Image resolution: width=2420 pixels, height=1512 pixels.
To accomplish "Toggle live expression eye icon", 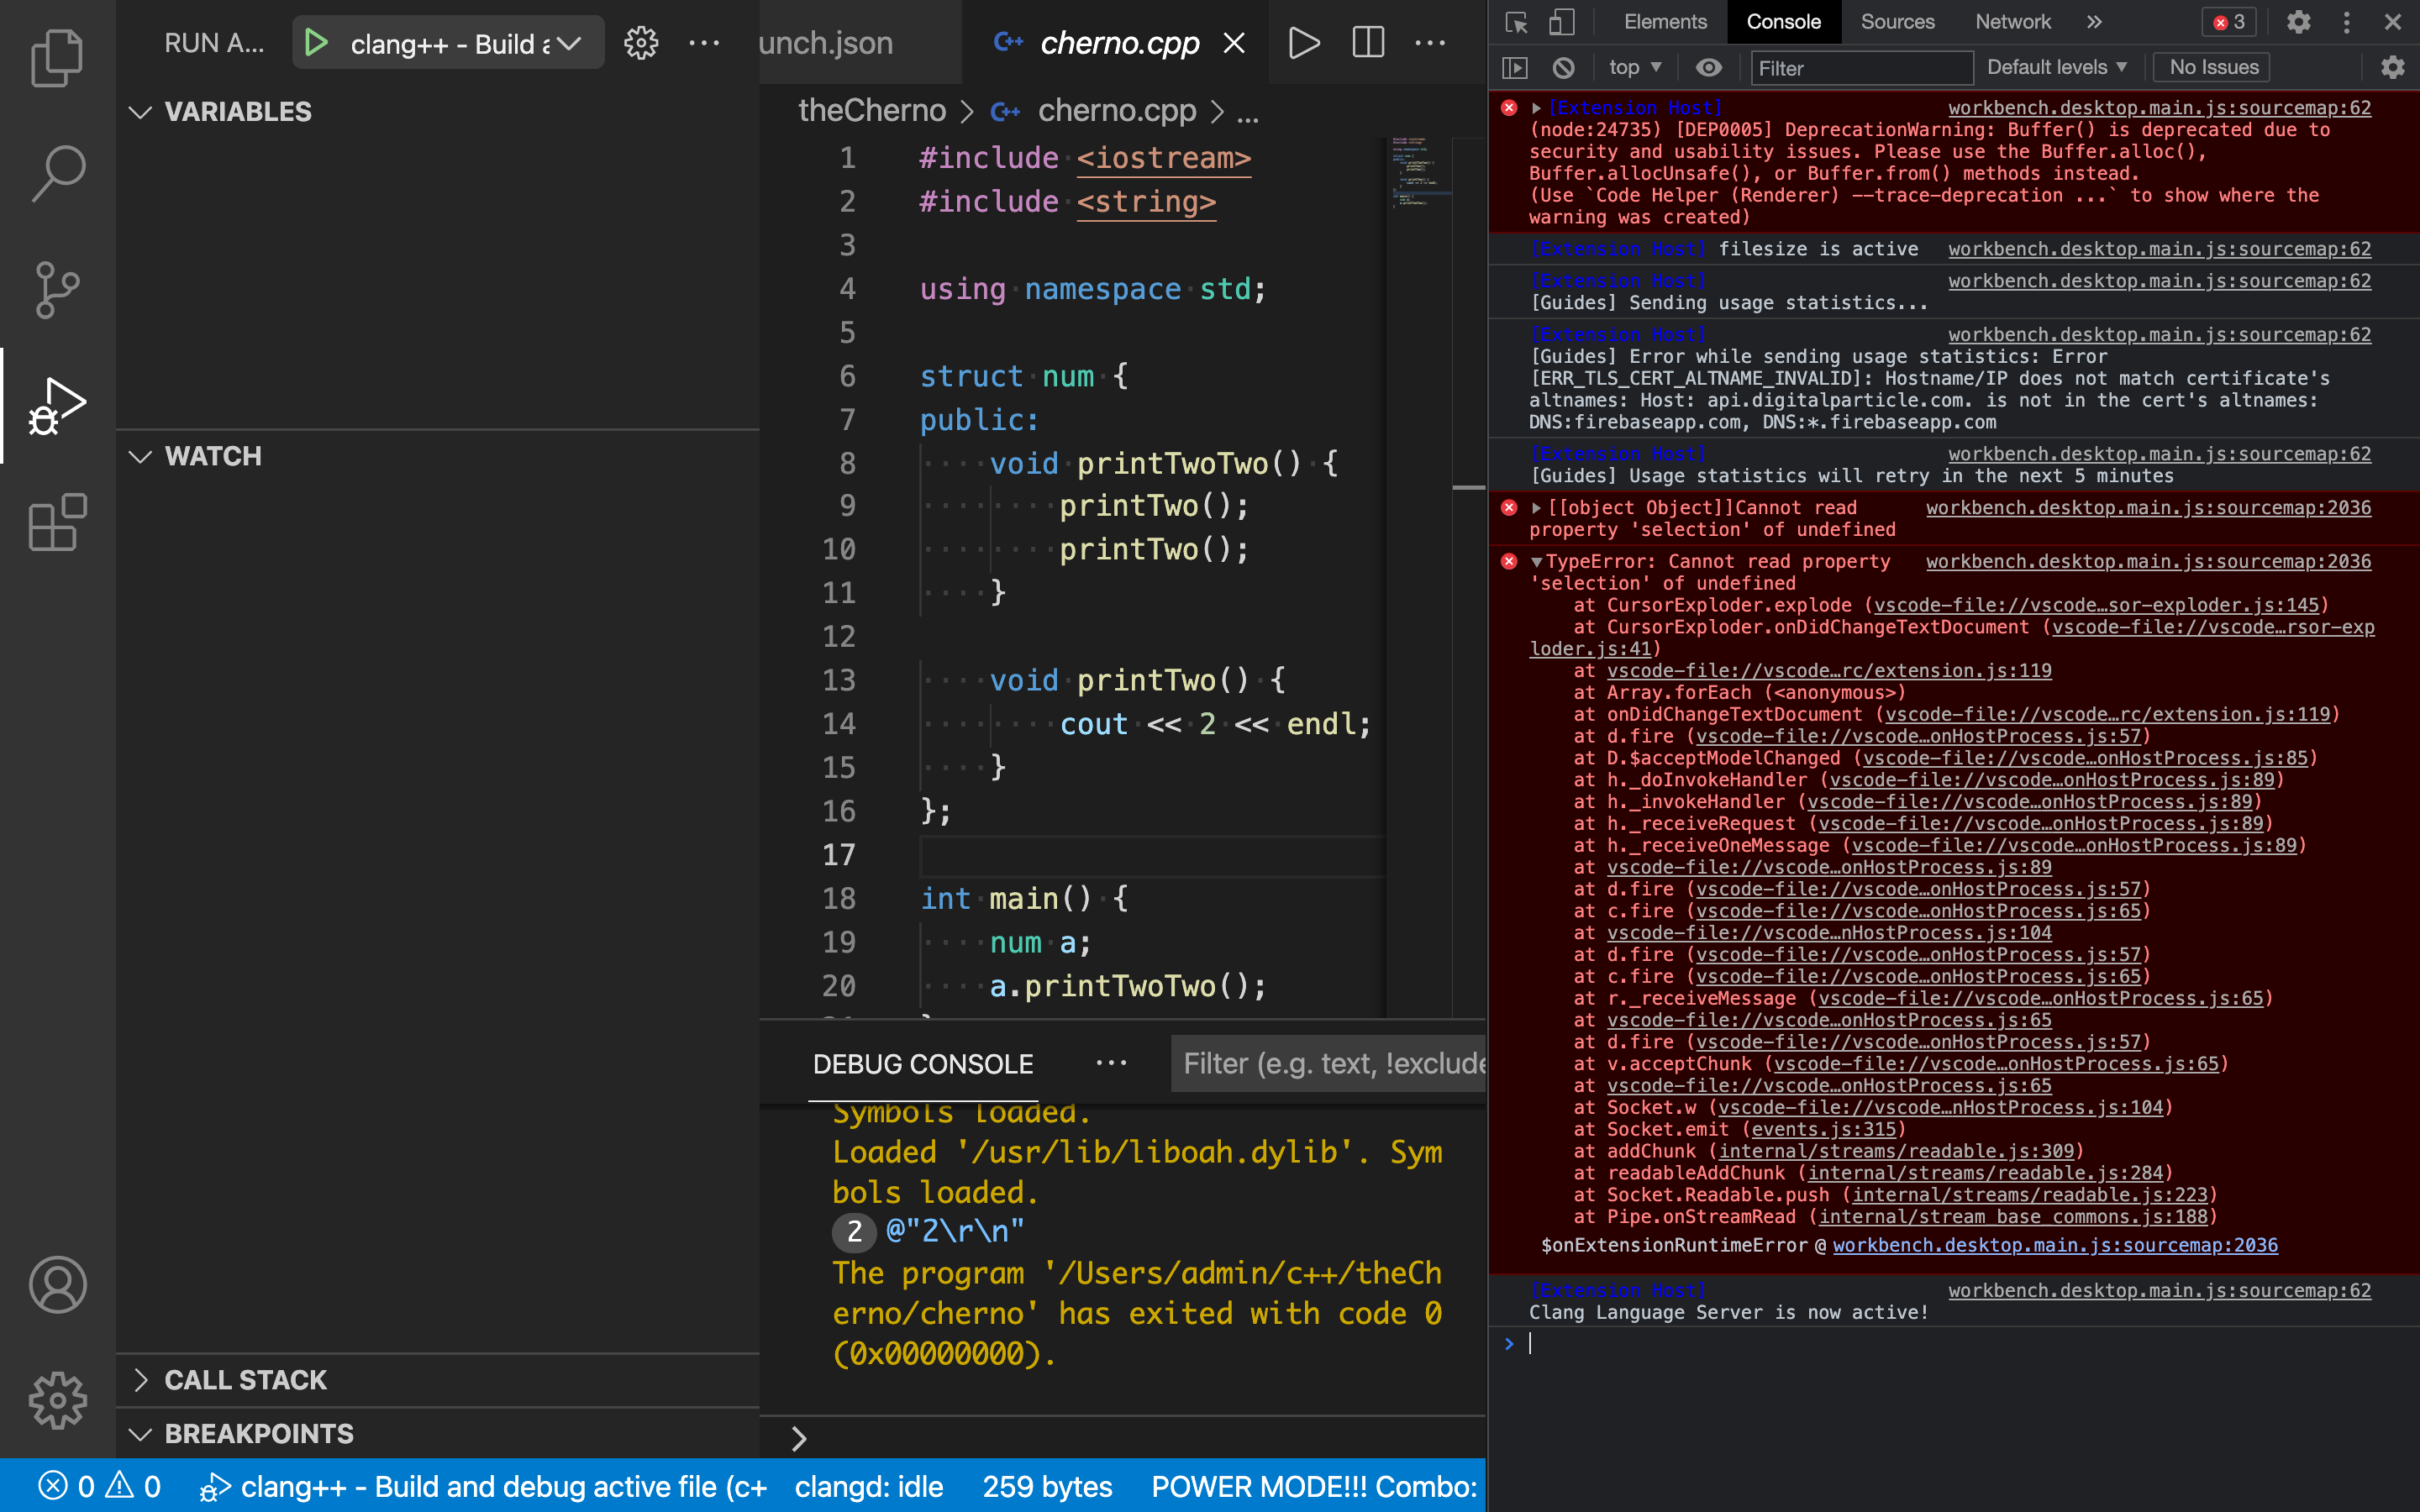I will click(x=1709, y=68).
